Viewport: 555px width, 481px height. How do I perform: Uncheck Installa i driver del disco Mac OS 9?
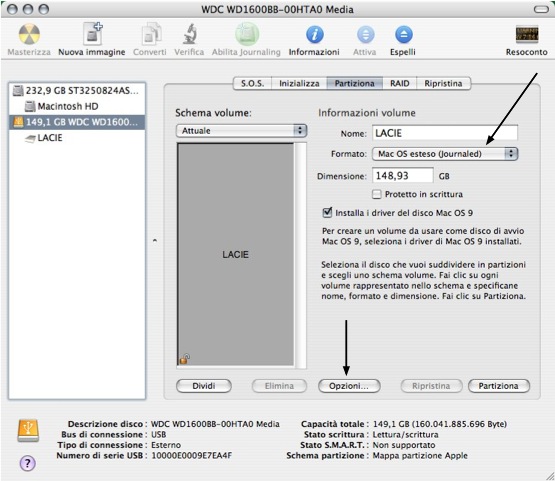coord(327,212)
